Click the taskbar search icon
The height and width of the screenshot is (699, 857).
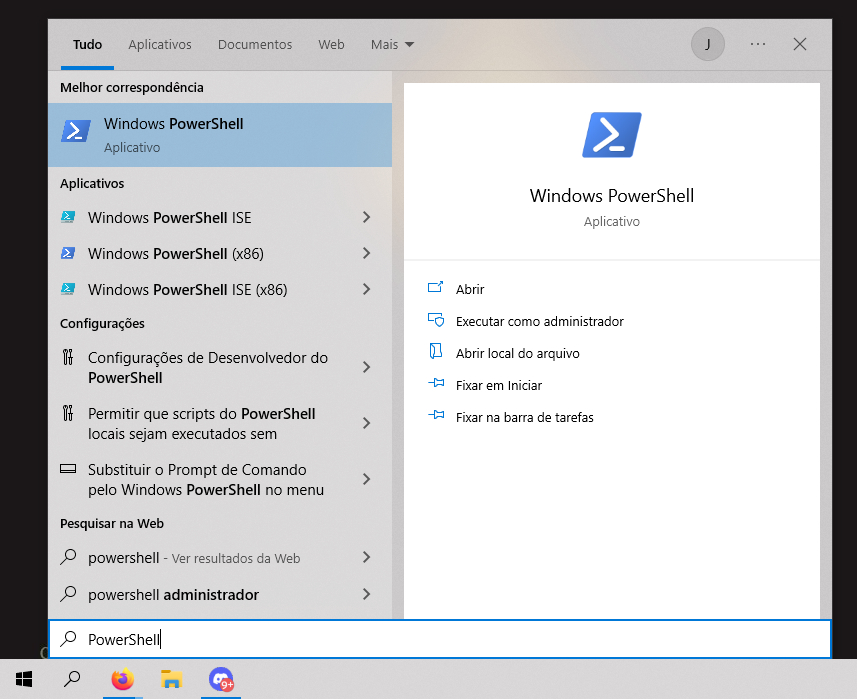[x=72, y=679]
